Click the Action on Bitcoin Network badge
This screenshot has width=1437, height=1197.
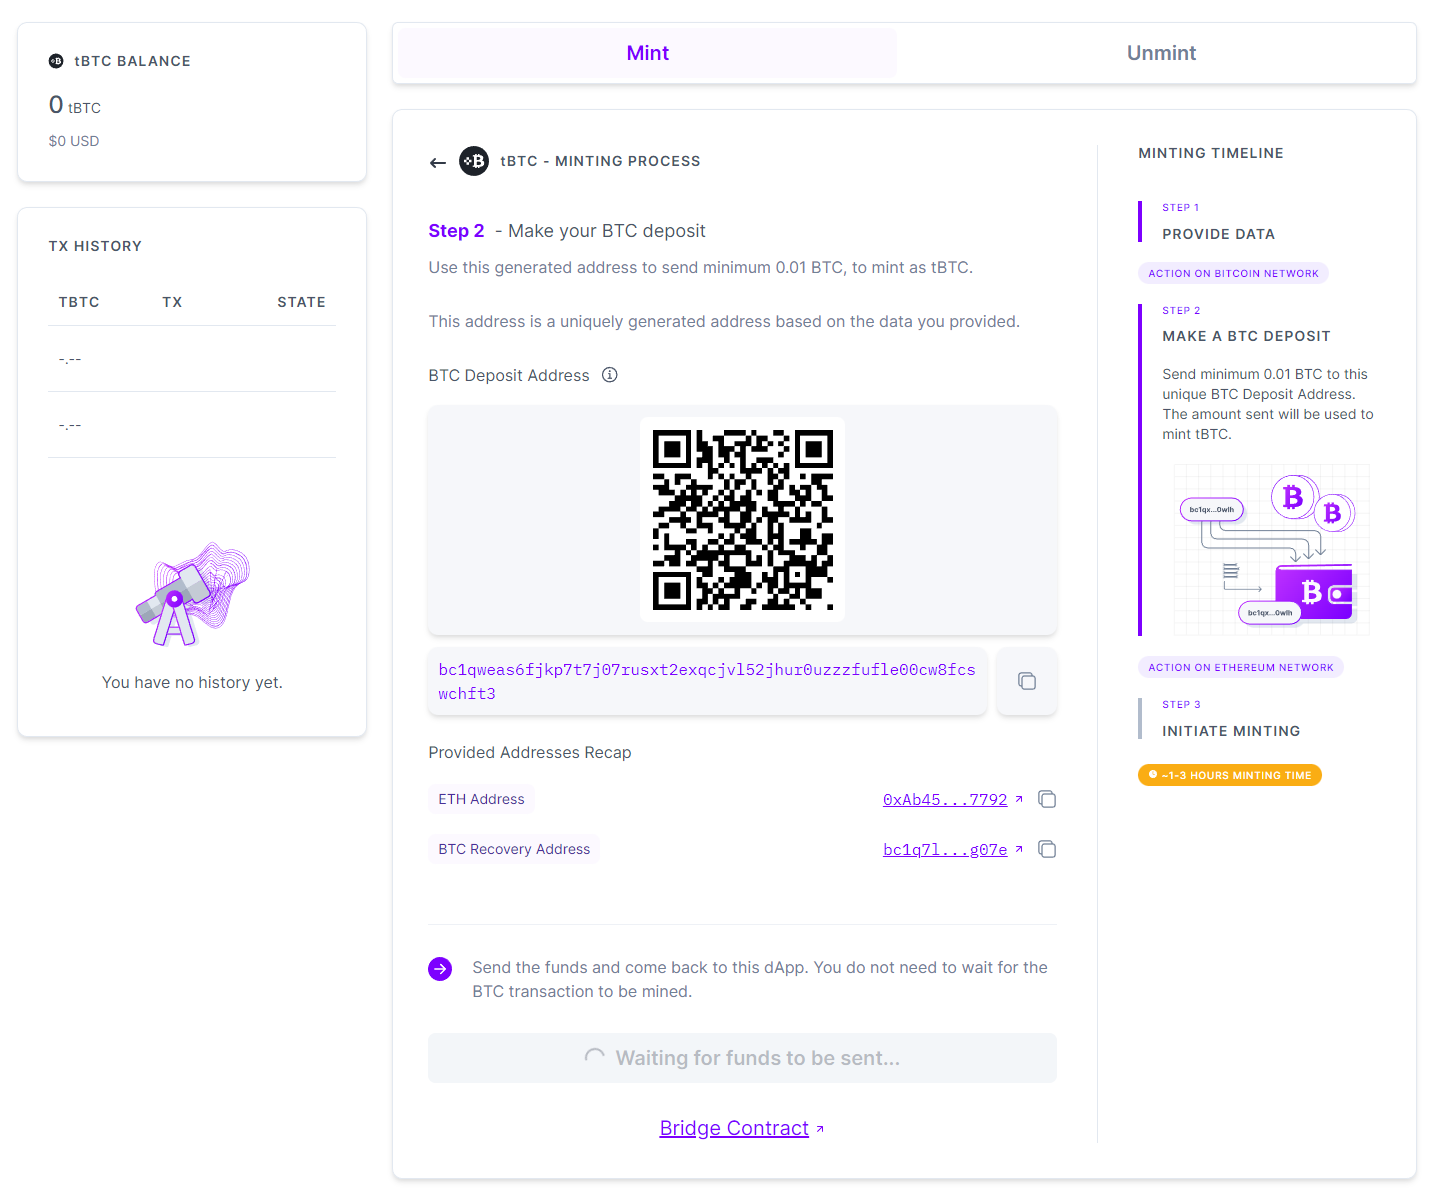pyautogui.click(x=1233, y=272)
